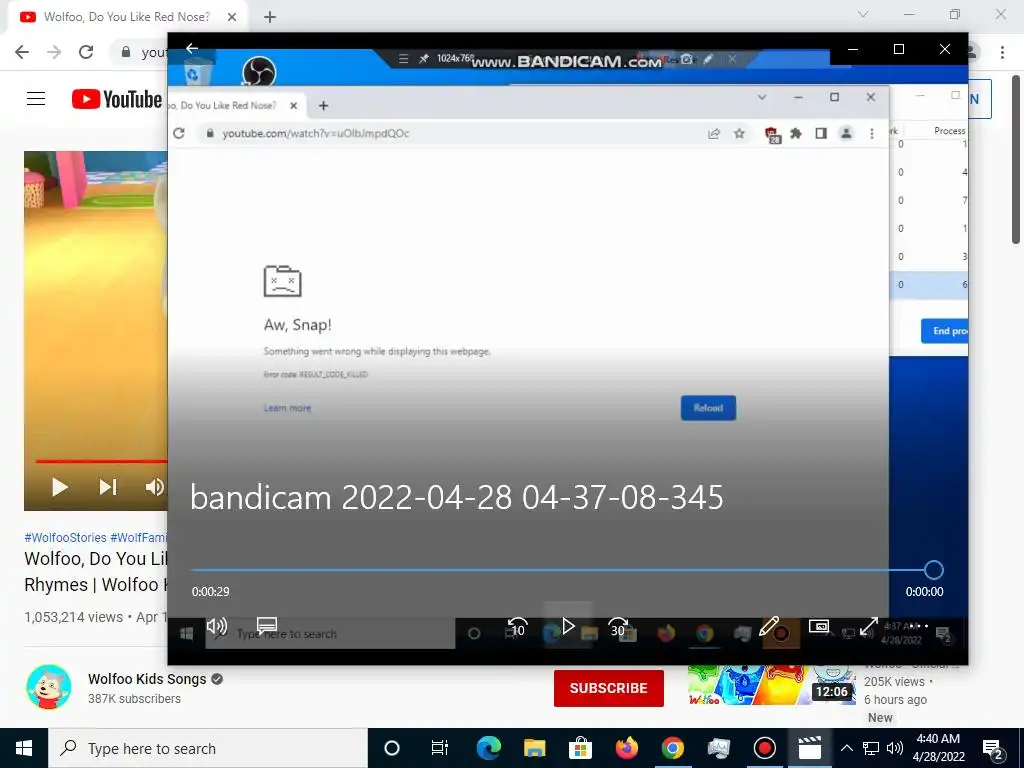The width and height of the screenshot is (1024, 768).
Task: Skip to next YouTube video
Action: tap(108, 487)
